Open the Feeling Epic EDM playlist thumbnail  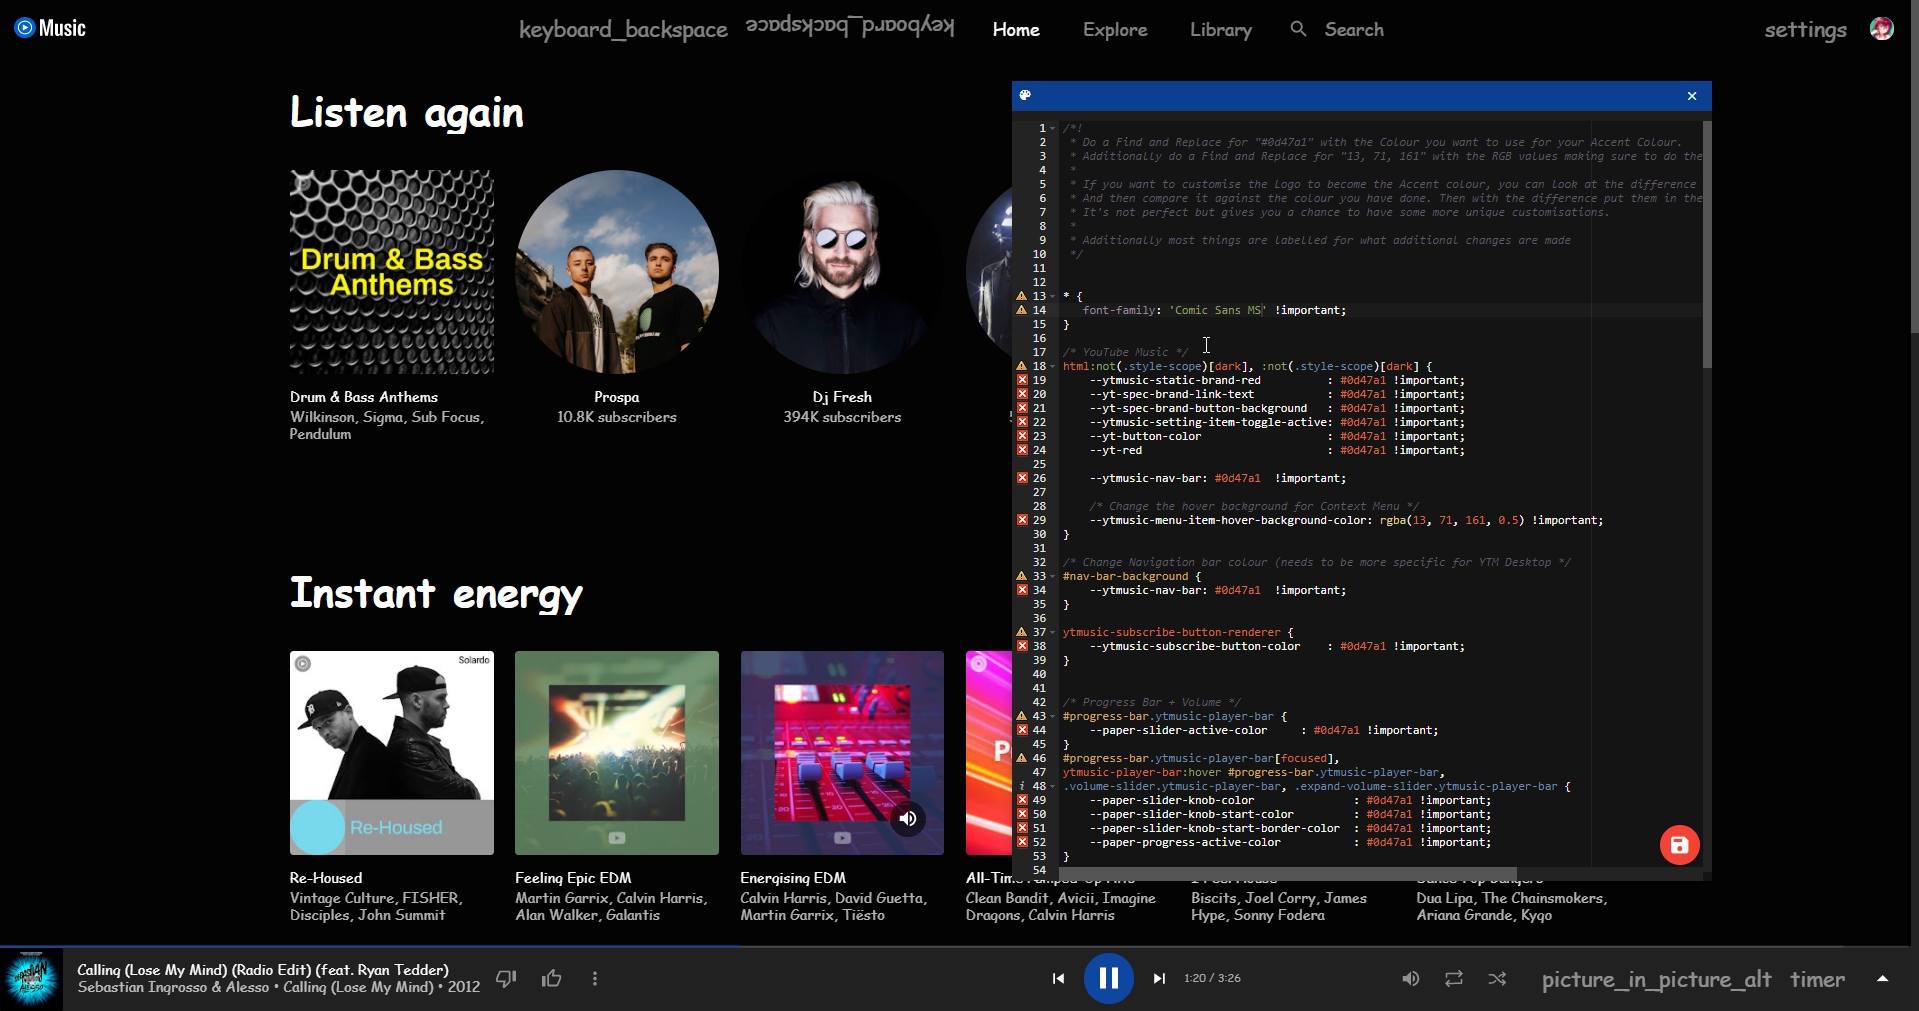(x=616, y=753)
